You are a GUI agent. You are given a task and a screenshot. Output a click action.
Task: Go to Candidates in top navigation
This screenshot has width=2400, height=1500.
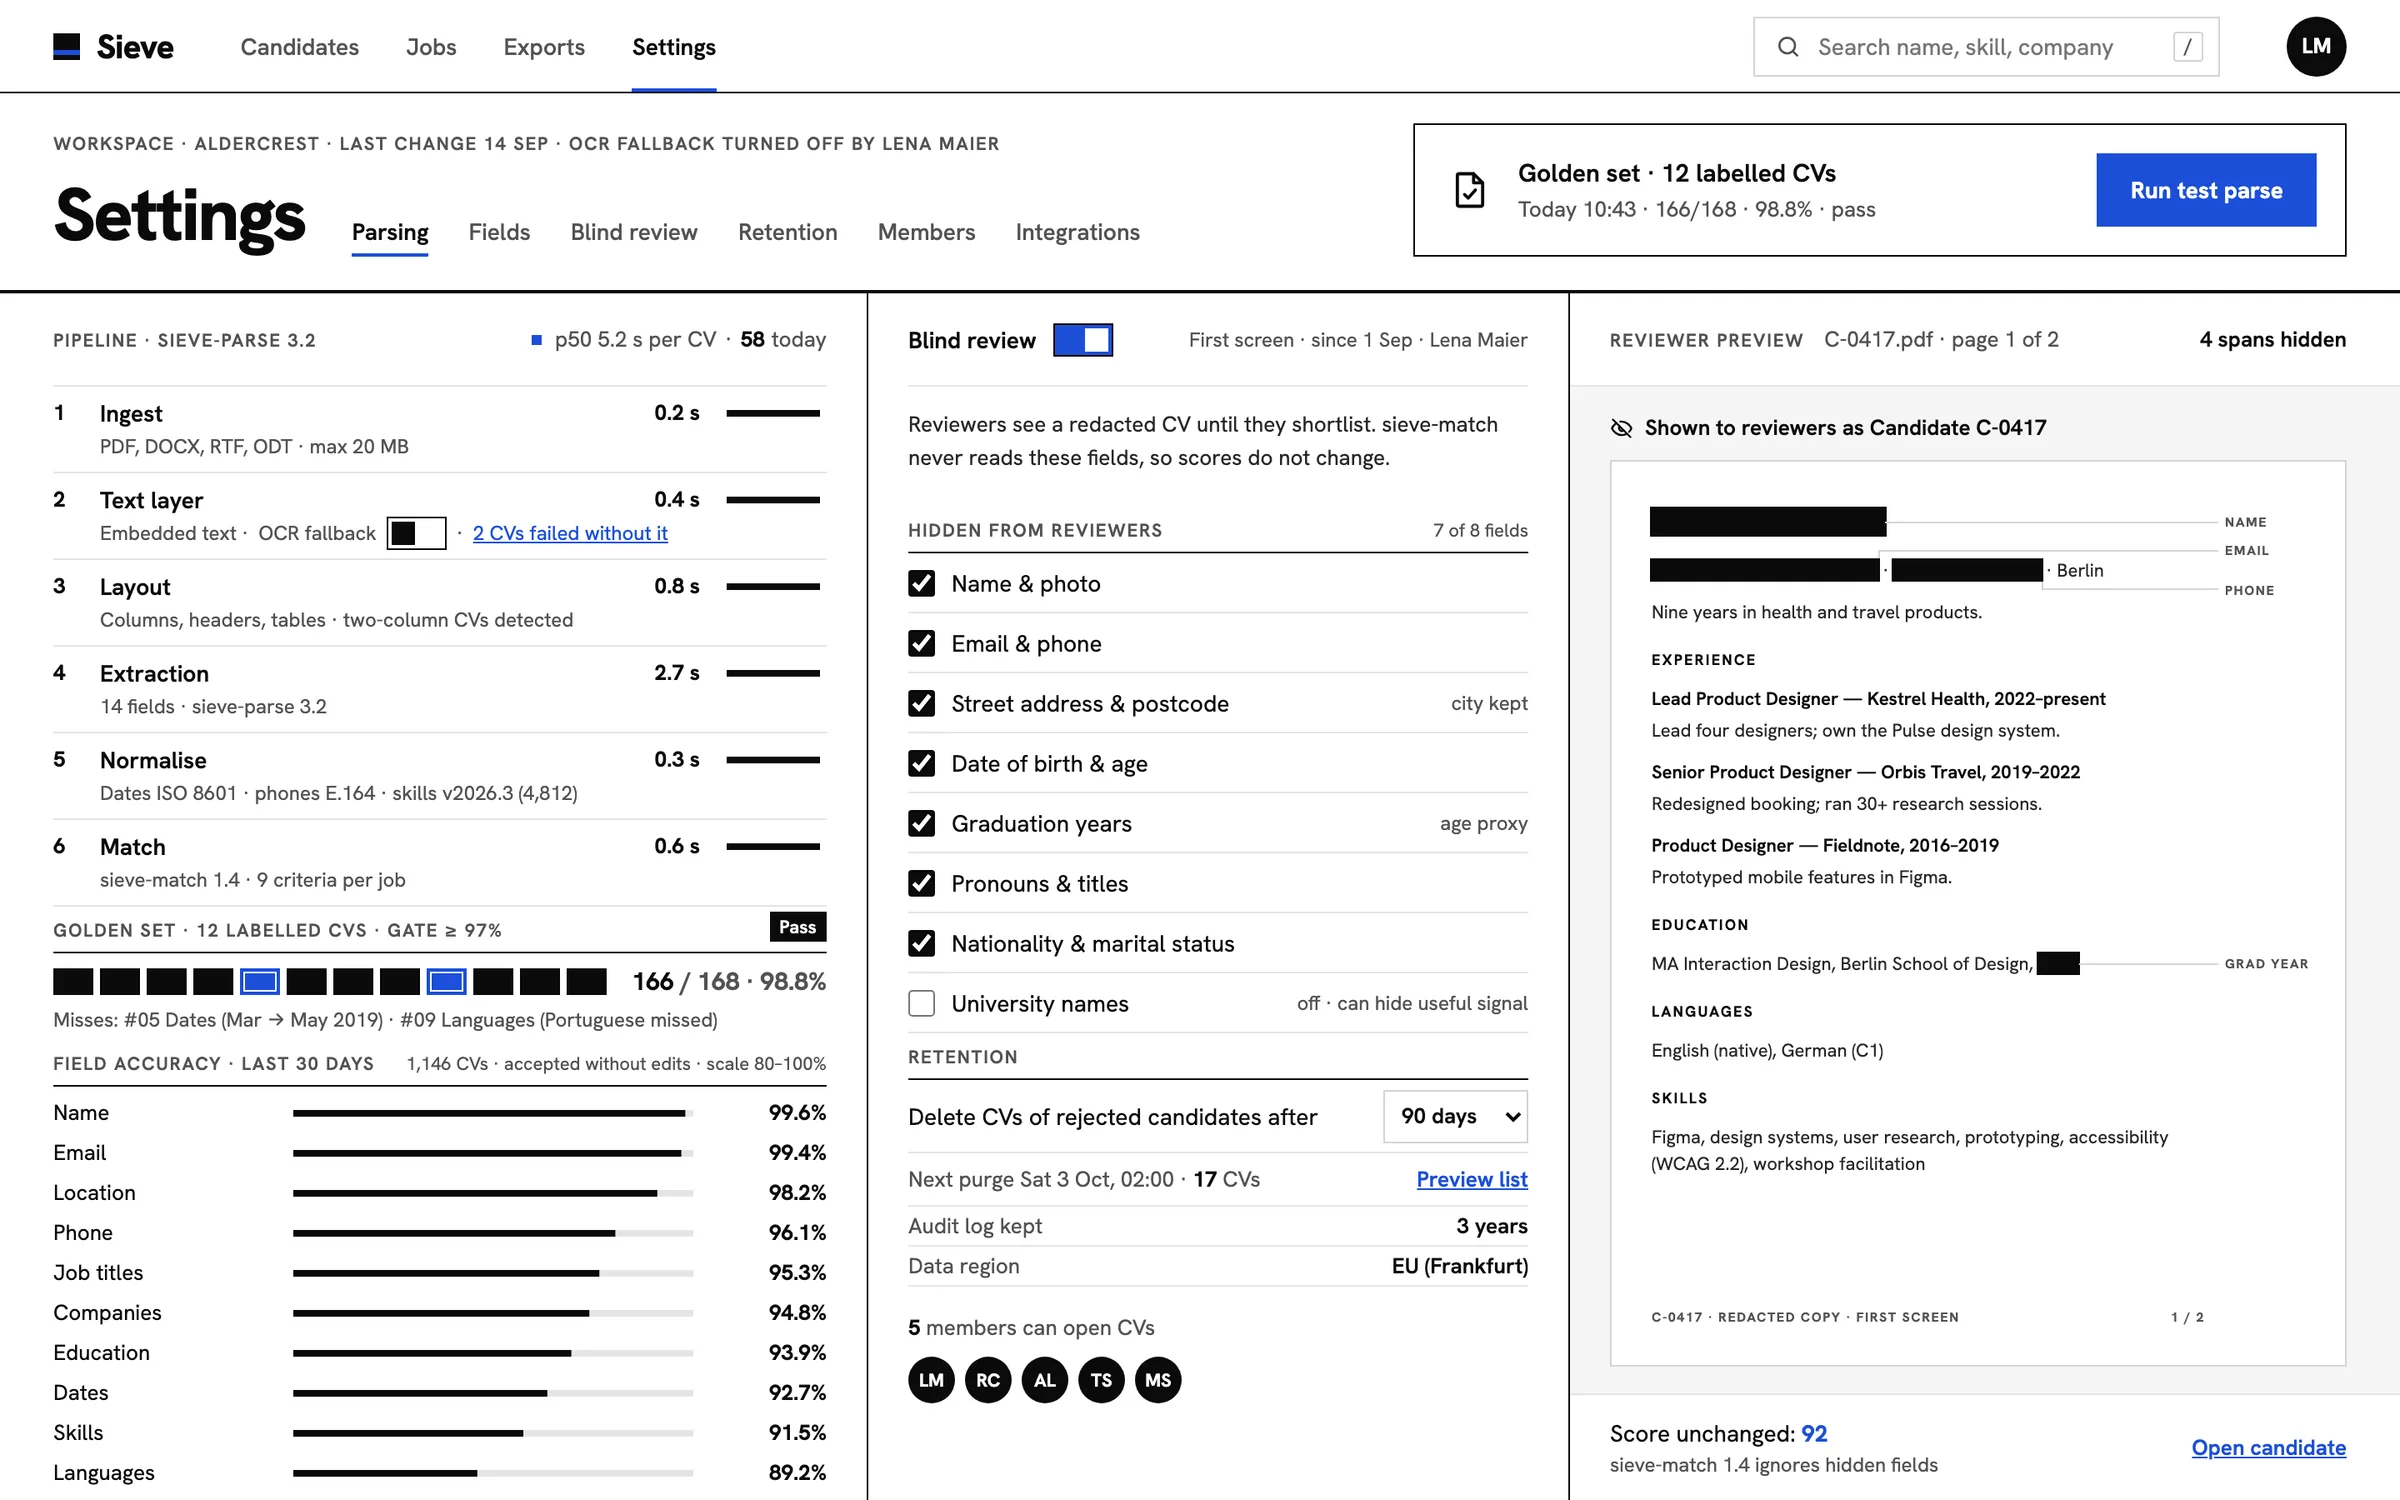coord(299,47)
